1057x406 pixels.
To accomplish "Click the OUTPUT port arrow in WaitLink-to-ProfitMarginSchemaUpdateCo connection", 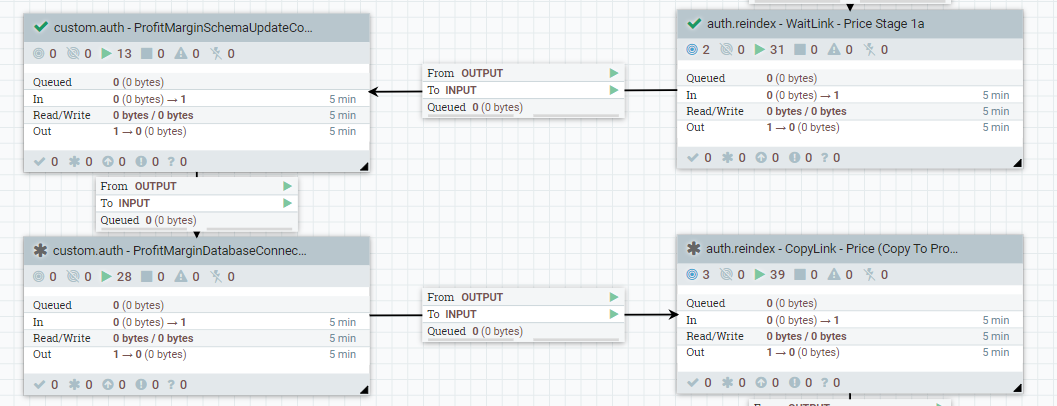I will coord(613,73).
